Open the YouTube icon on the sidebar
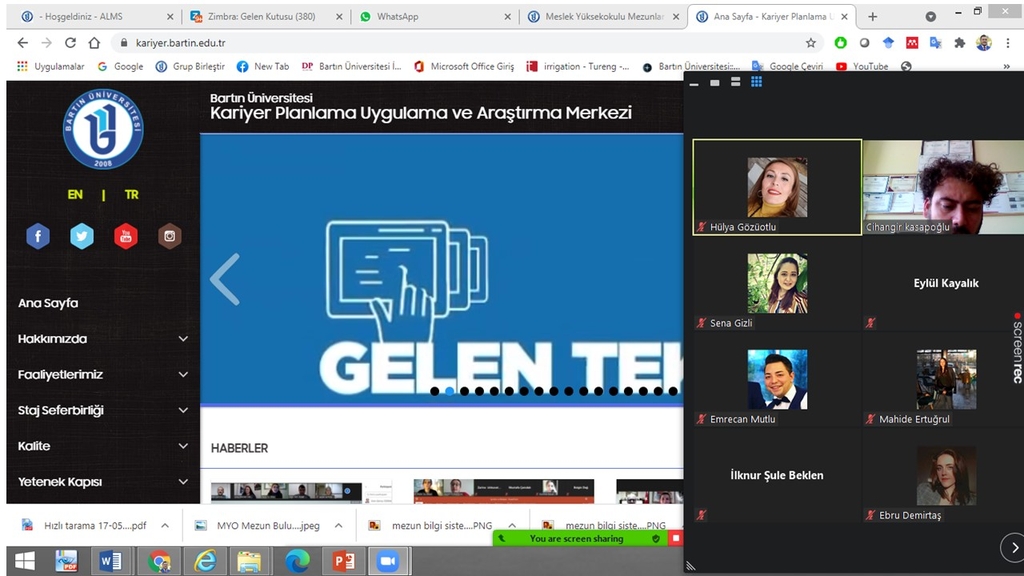Image resolution: width=1024 pixels, height=576 pixels. pos(125,236)
